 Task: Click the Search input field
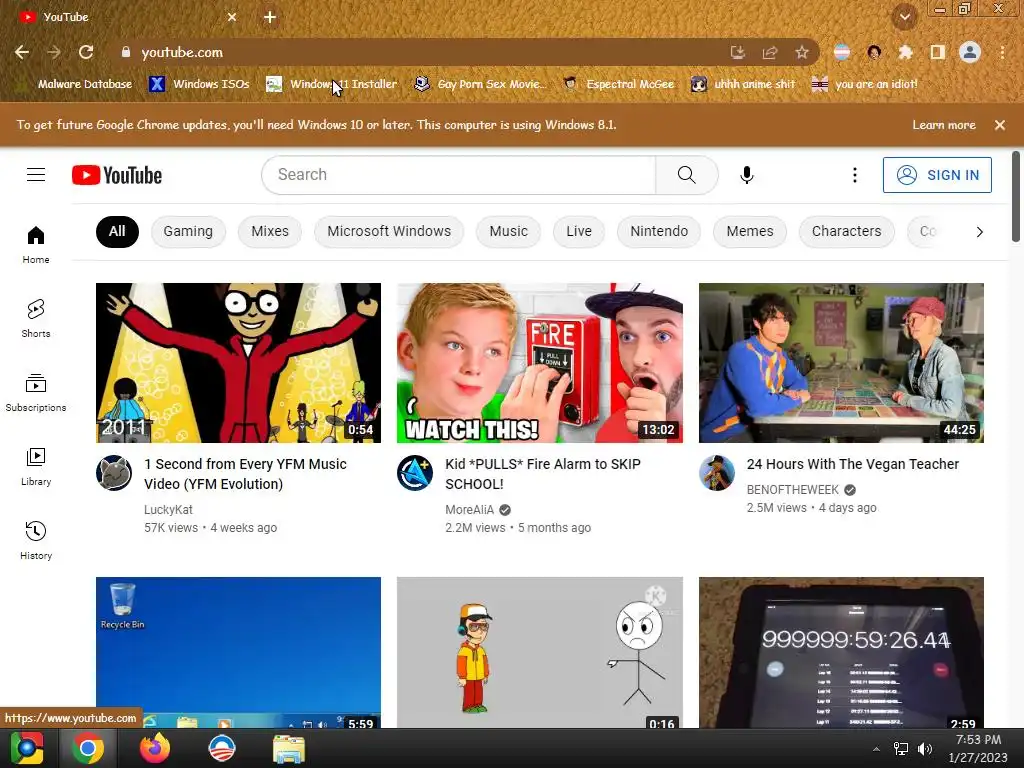458,175
